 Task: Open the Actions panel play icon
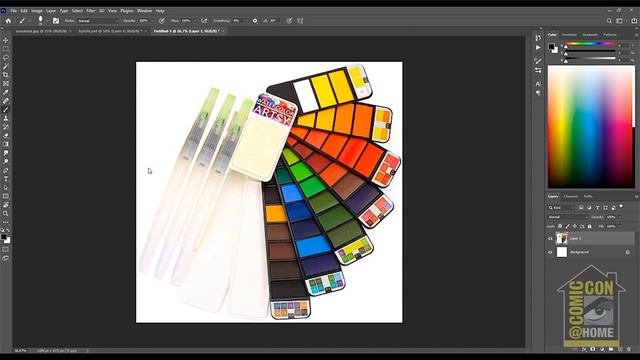[538, 48]
